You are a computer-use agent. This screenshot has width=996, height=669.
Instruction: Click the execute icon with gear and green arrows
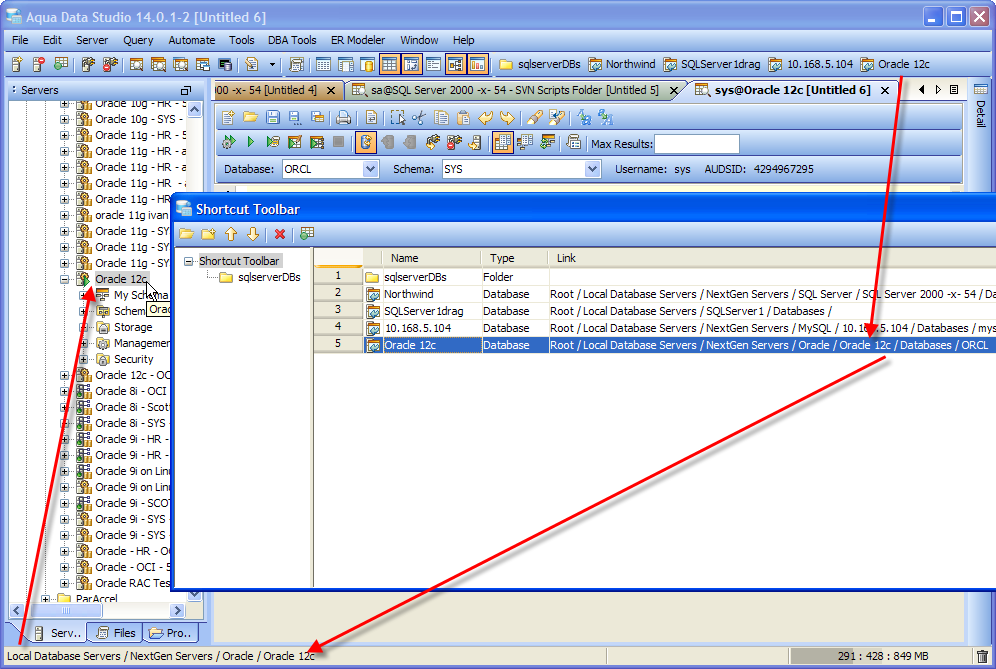tap(229, 142)
